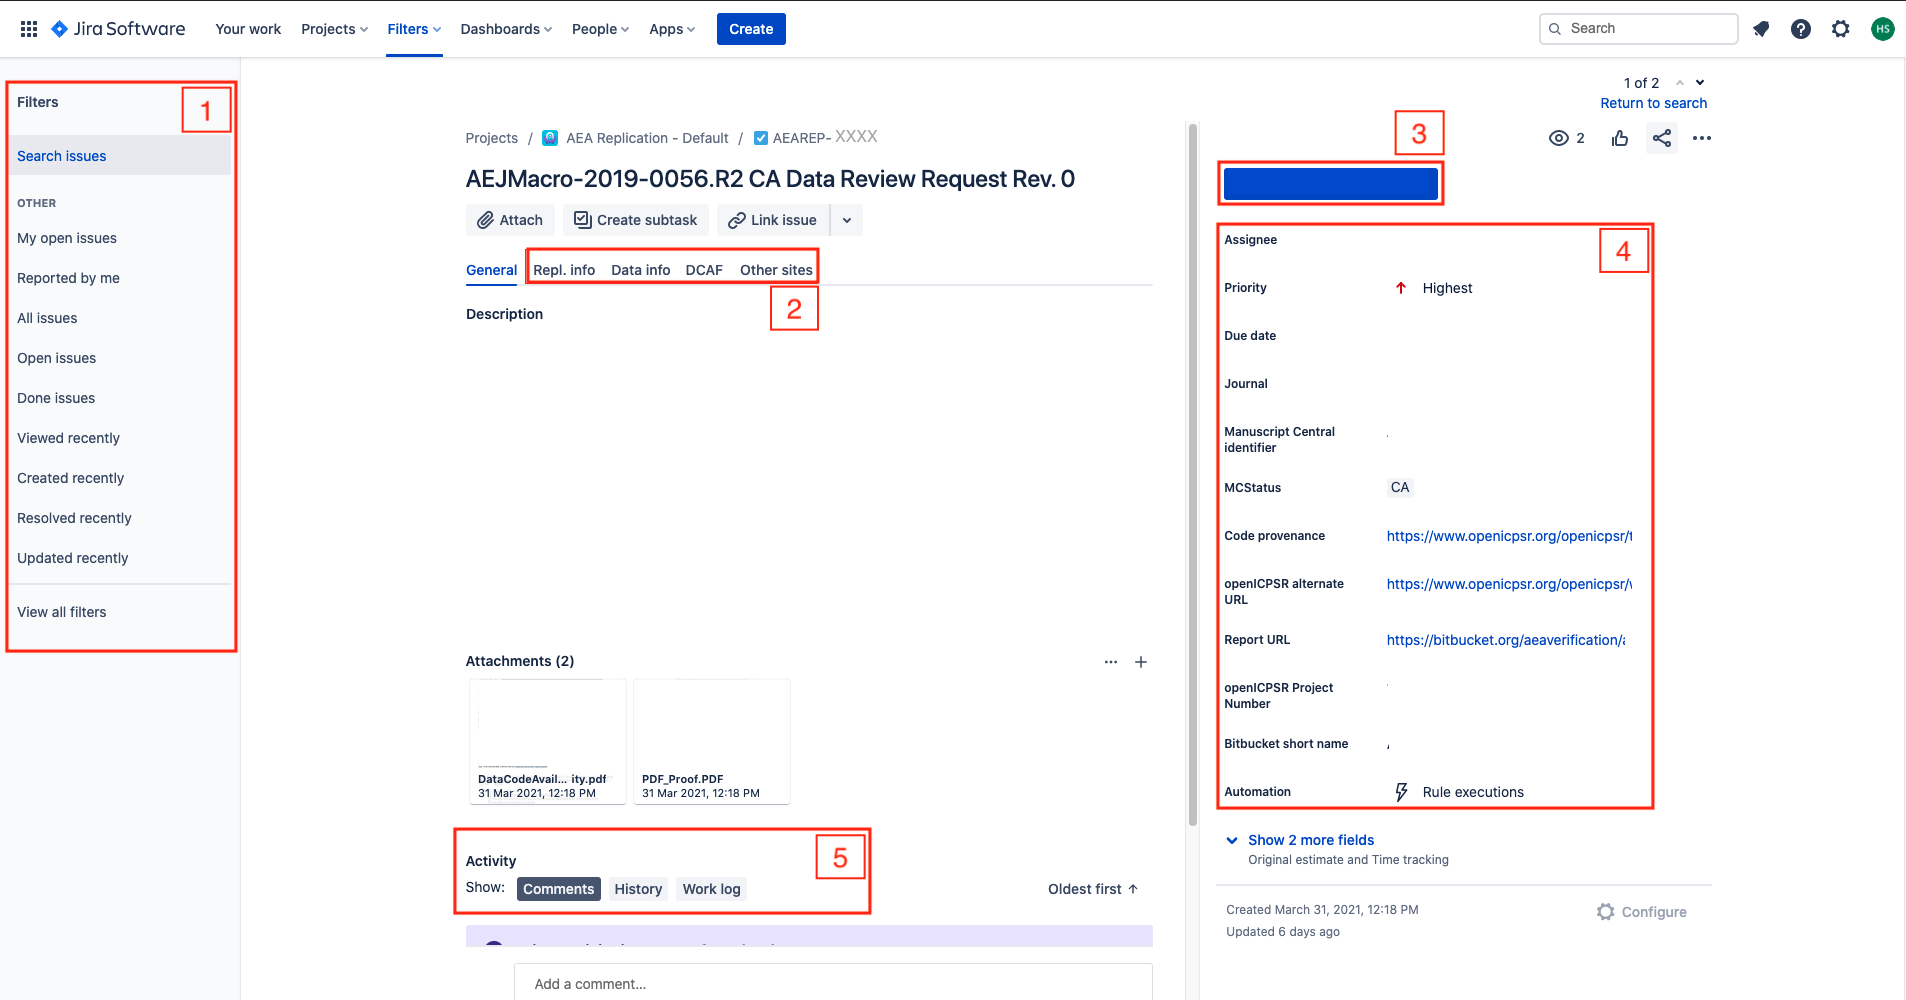This screenshot has height=1000, width=1906.
Task: Open the Report URL bitbucket link
Action: pos(1506,640)
